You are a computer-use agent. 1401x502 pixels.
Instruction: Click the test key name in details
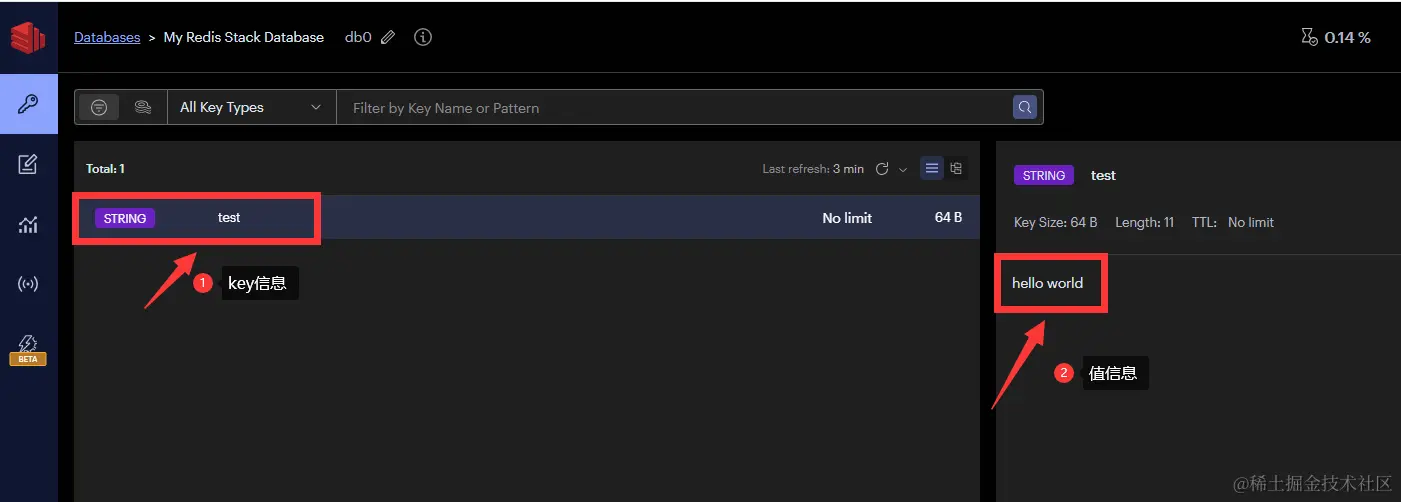click(1103, 175)
